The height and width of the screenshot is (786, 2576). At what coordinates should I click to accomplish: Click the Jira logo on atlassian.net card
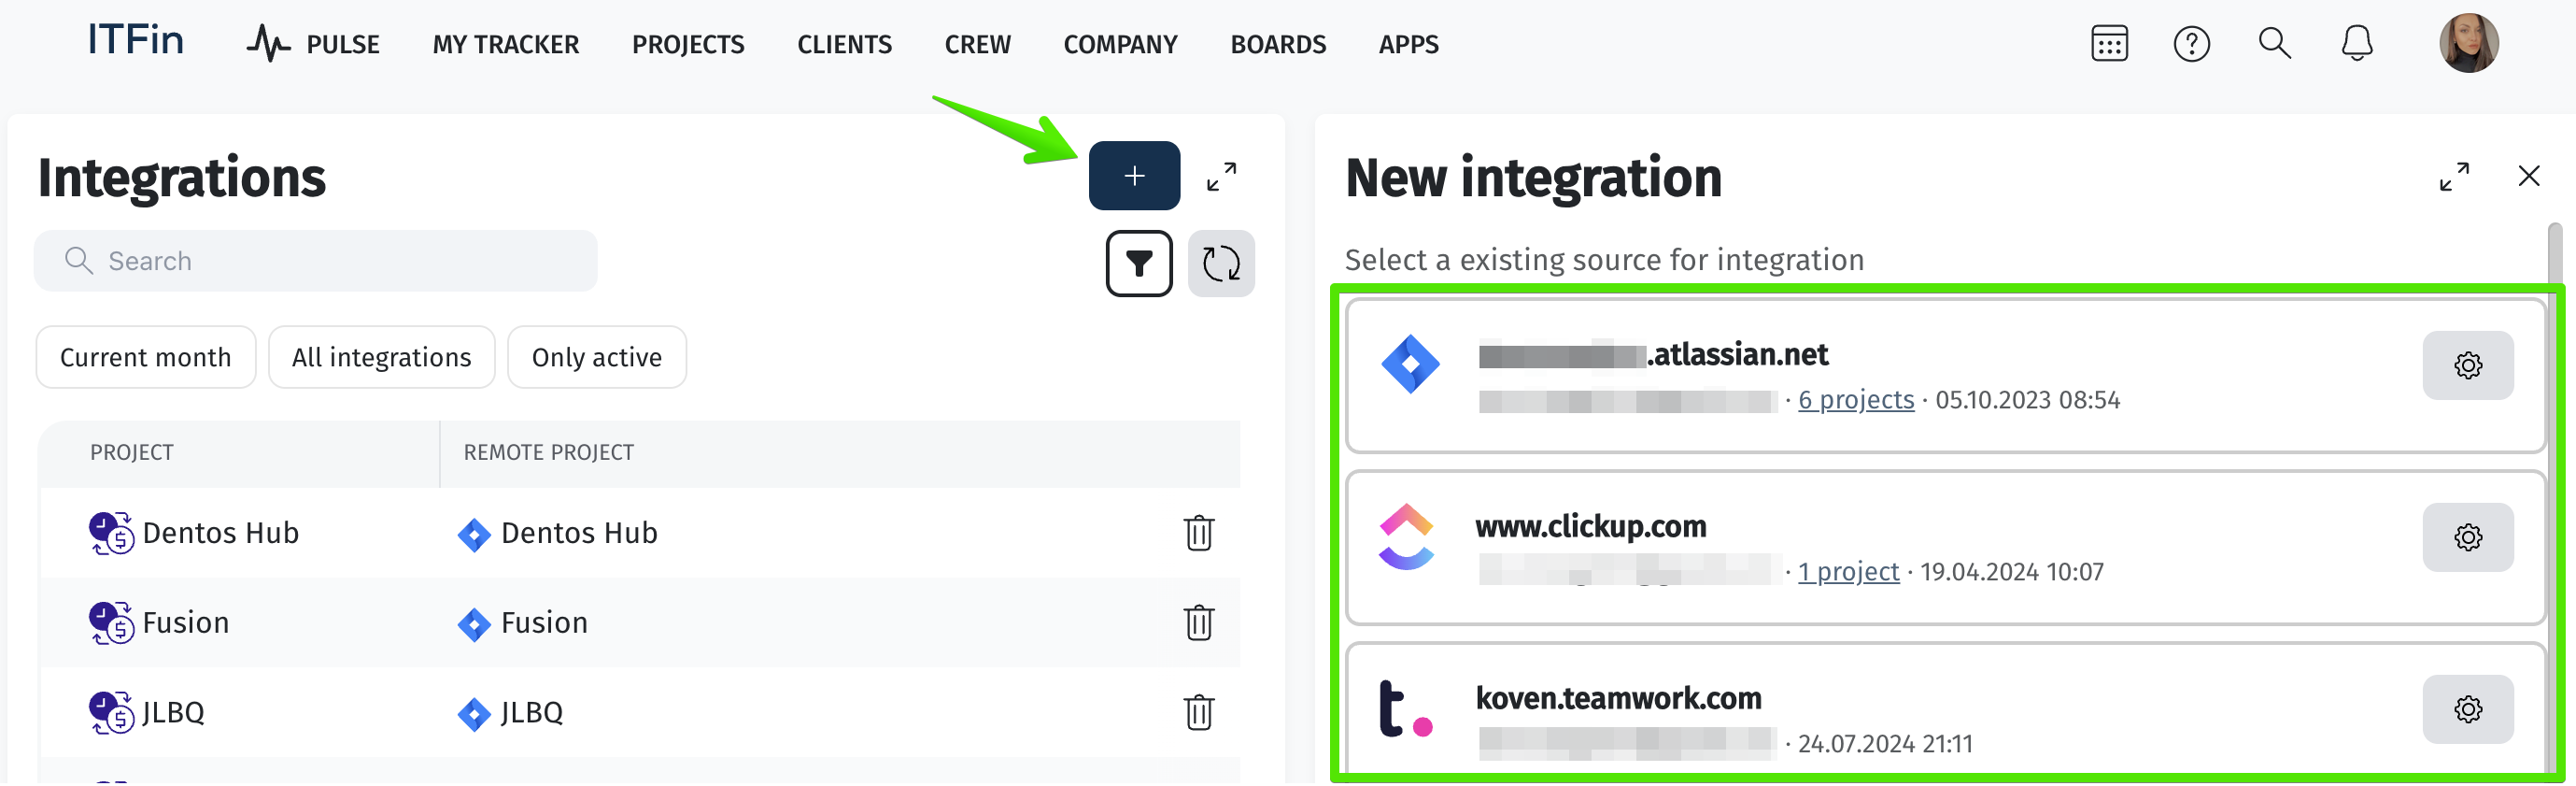(x=1409, y=364)
